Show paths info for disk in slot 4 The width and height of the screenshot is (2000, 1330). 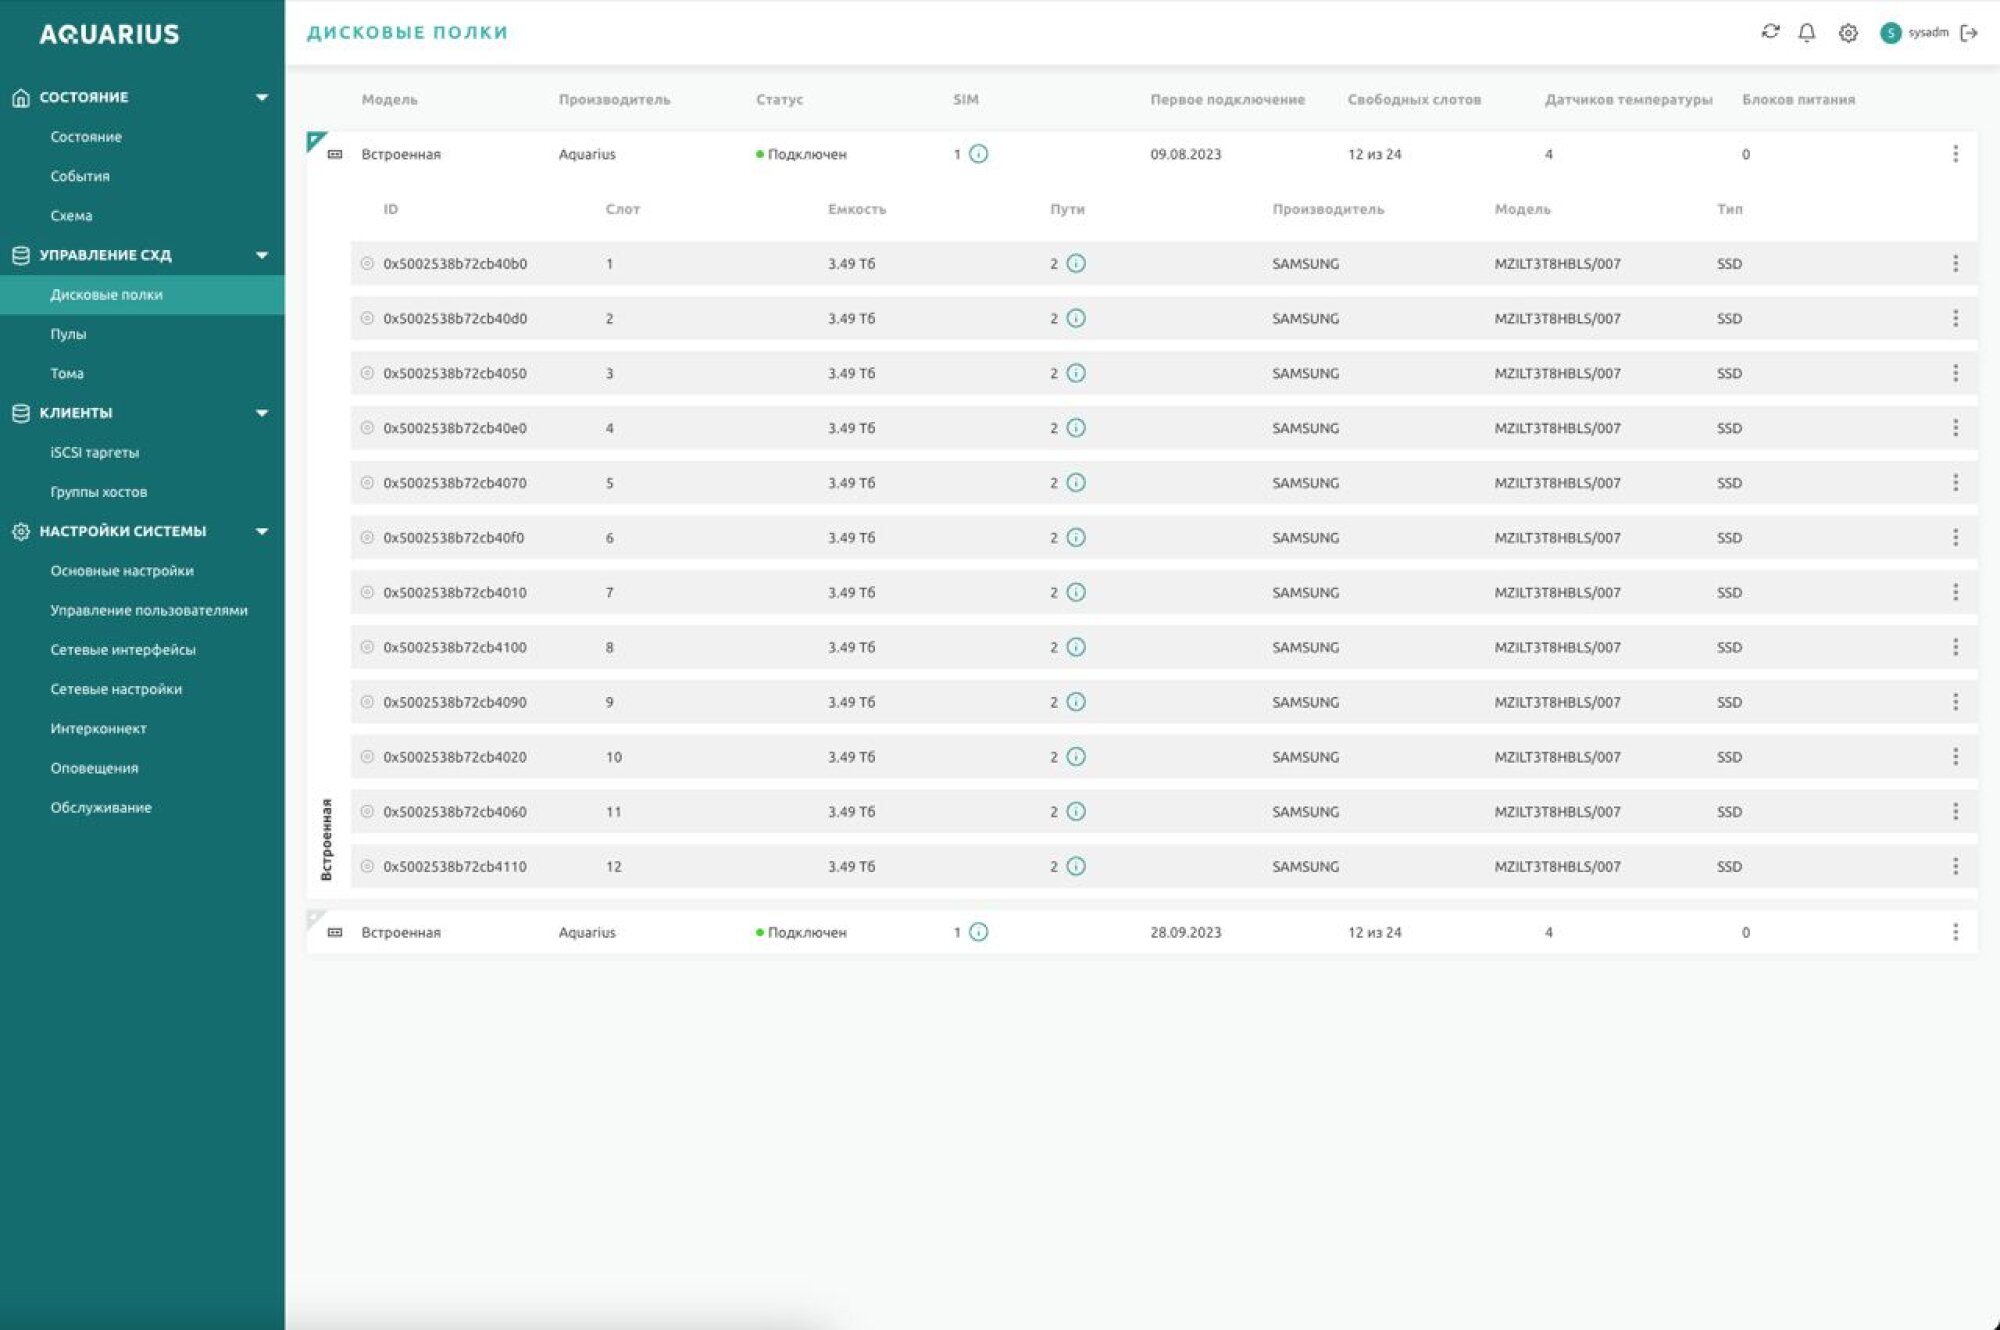point(1076,428)
